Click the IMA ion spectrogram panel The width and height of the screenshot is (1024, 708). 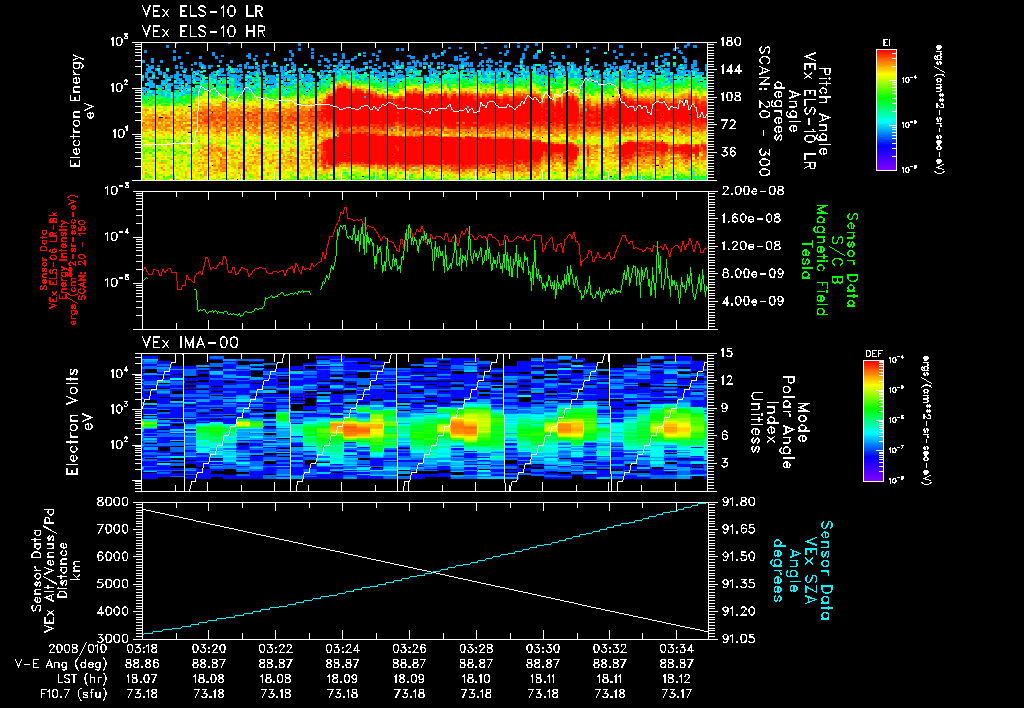(x=424, y=423)
